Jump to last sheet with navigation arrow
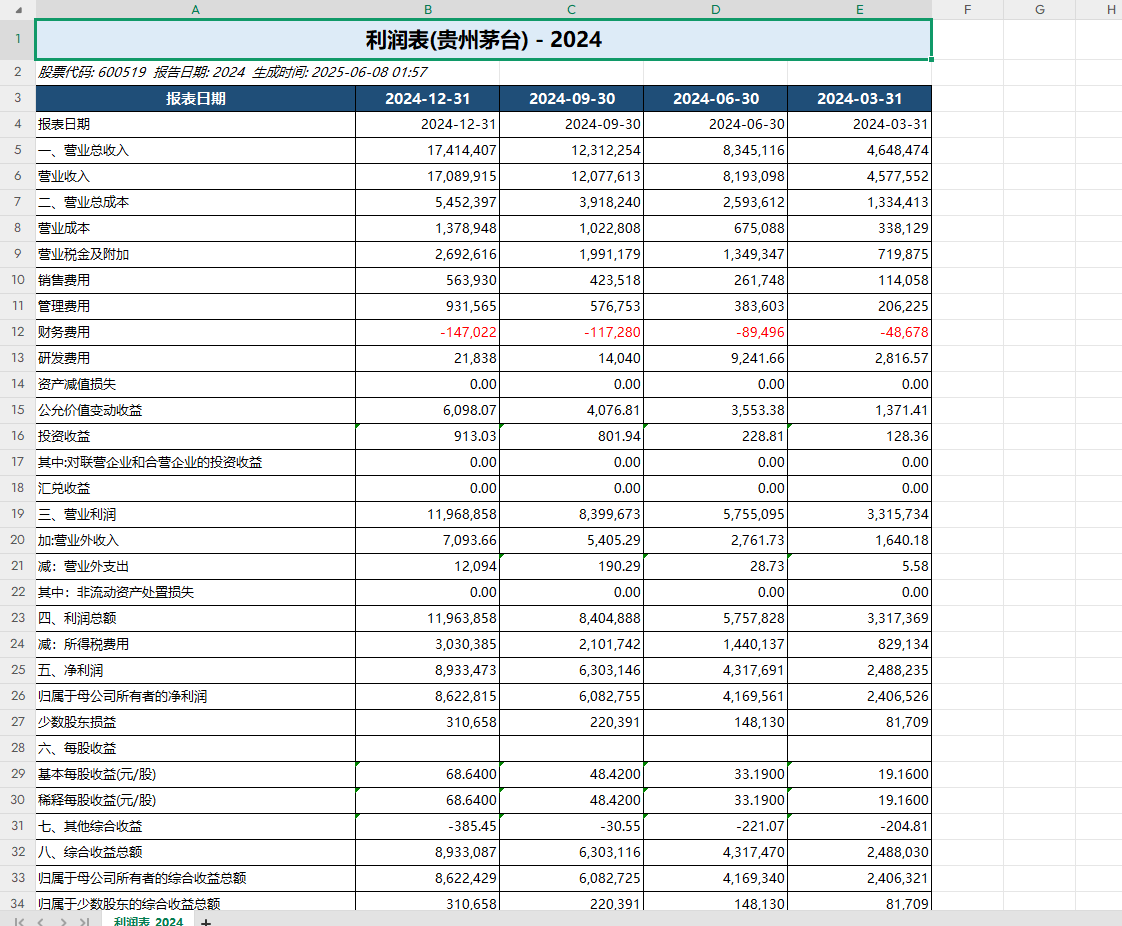The width and height of the screenshot is (1122, 926). point(84,922)
